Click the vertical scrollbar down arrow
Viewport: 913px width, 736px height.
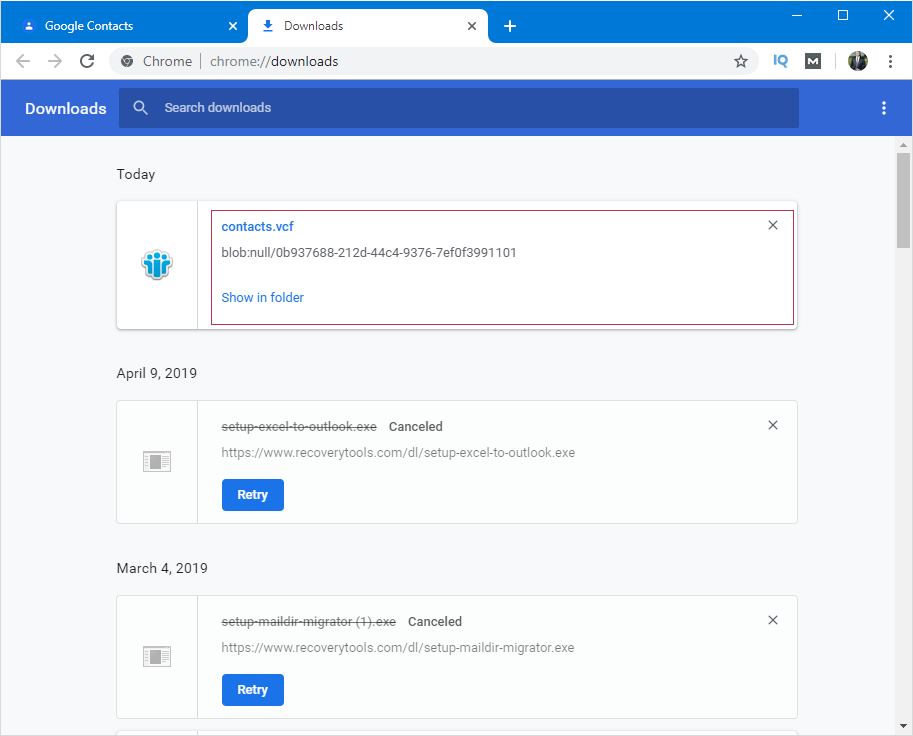[903, 726]
